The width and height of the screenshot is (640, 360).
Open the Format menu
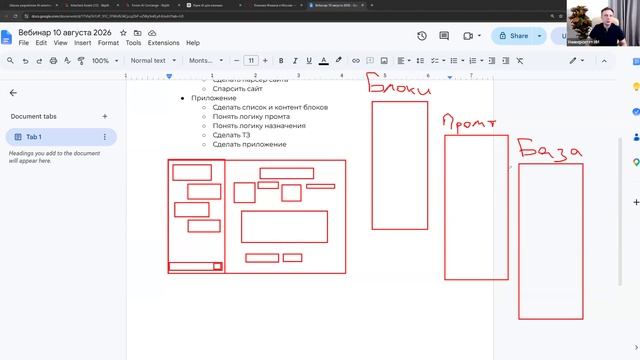[108, 43]
